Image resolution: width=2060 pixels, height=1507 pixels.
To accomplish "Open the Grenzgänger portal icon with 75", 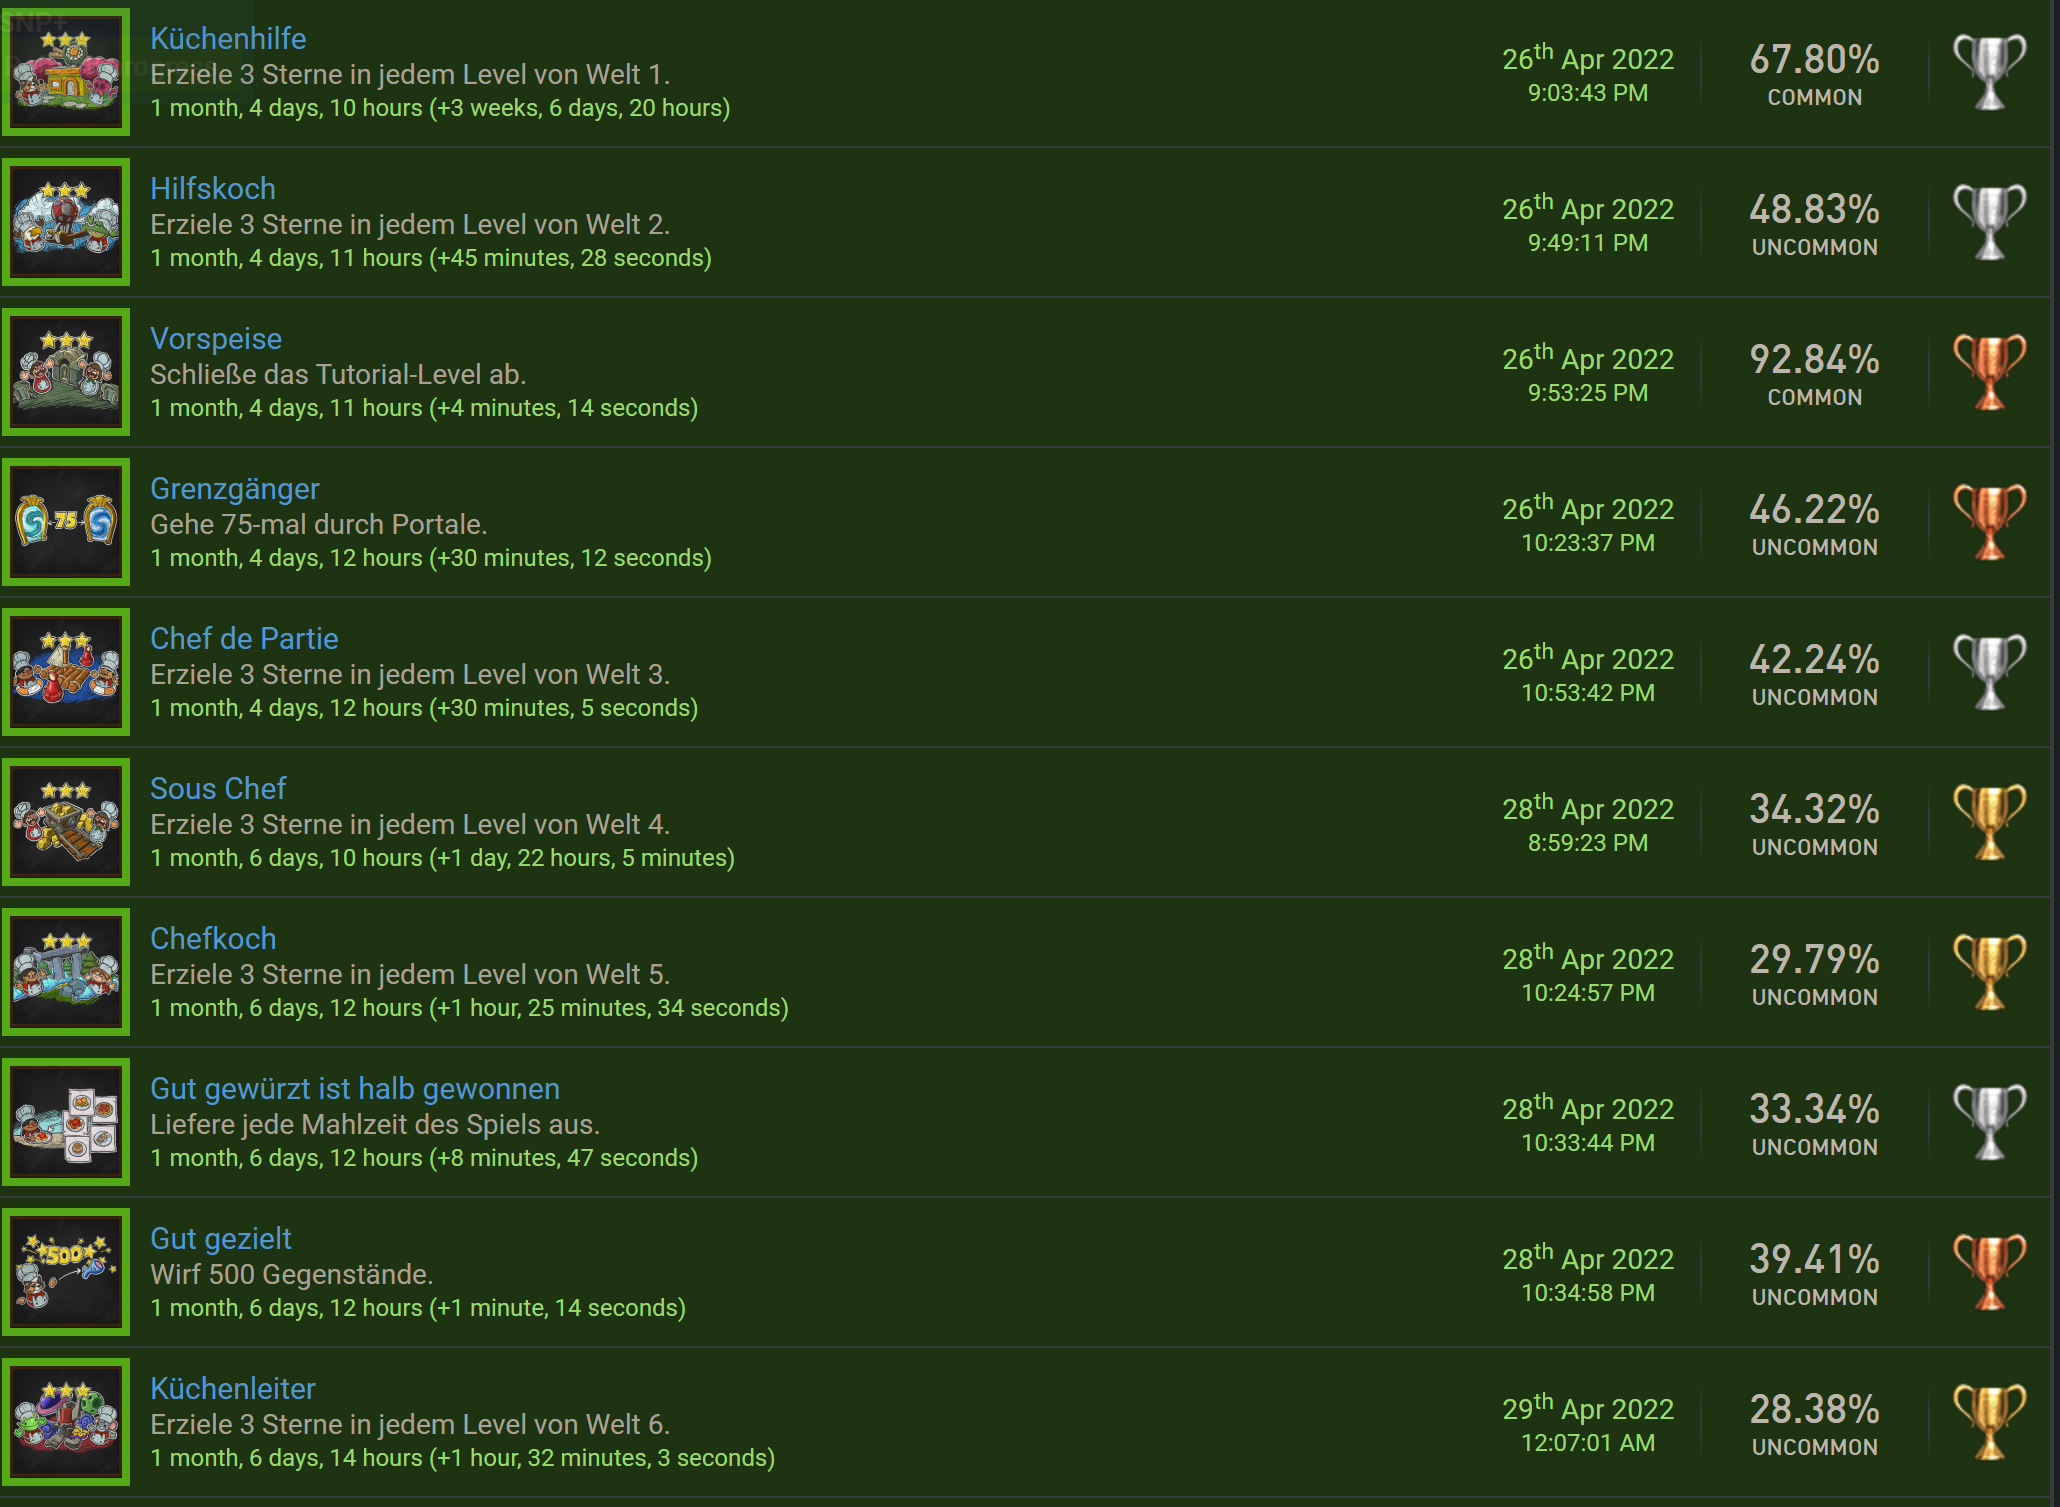I will pos(66,522).
